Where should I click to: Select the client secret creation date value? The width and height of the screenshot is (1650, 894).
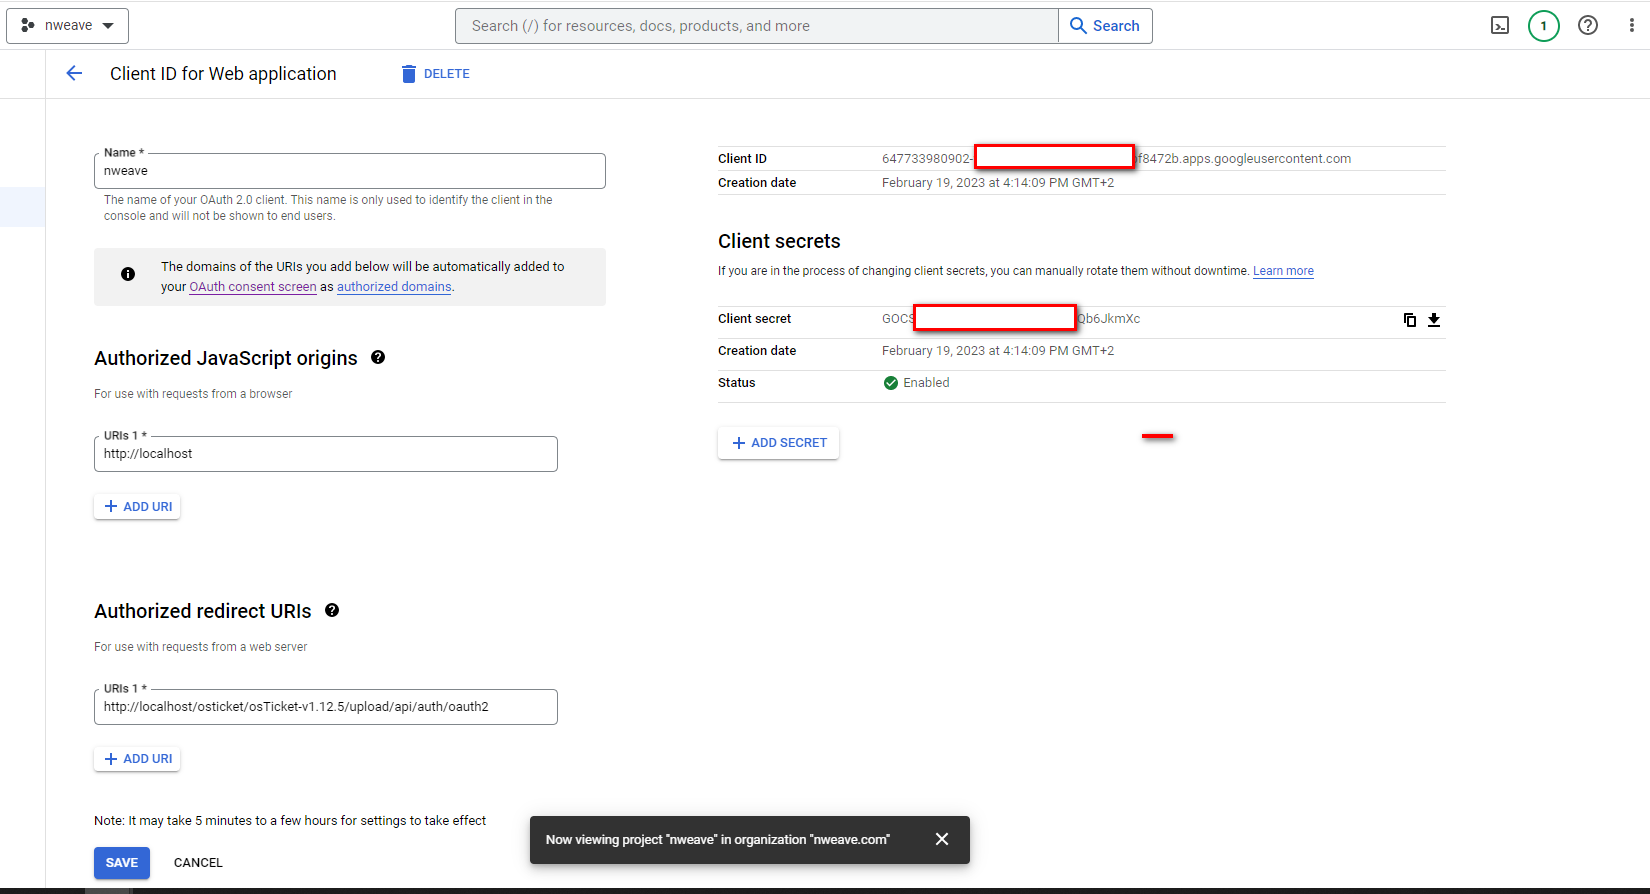click(998, 351)
